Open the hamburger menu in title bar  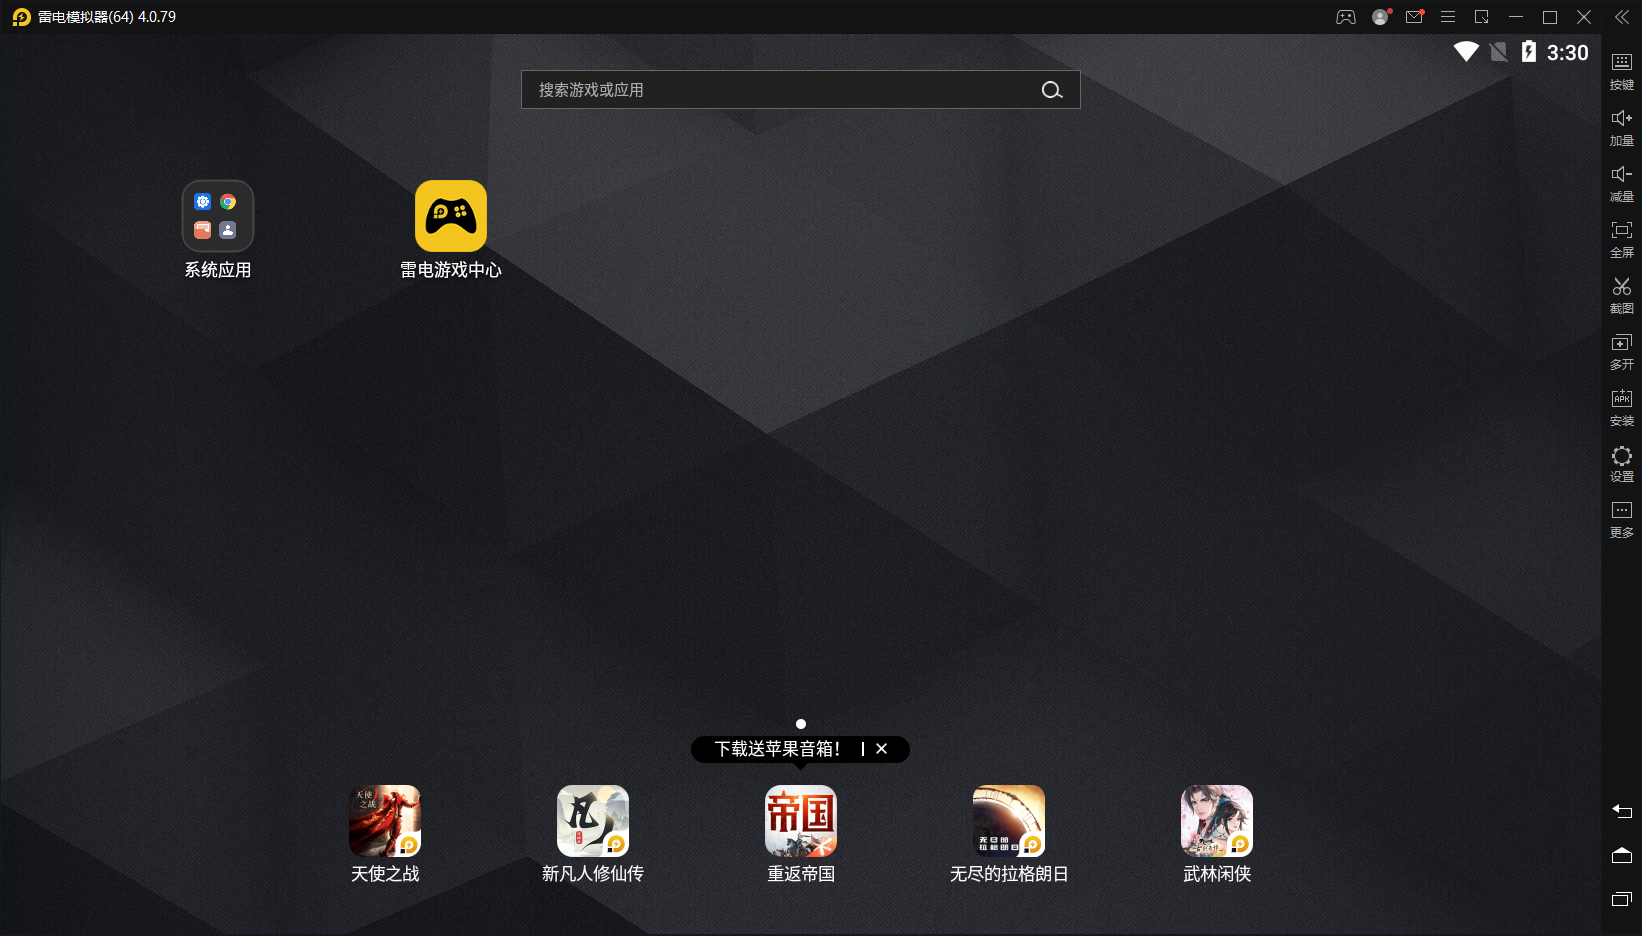(x=1448, y=17)
